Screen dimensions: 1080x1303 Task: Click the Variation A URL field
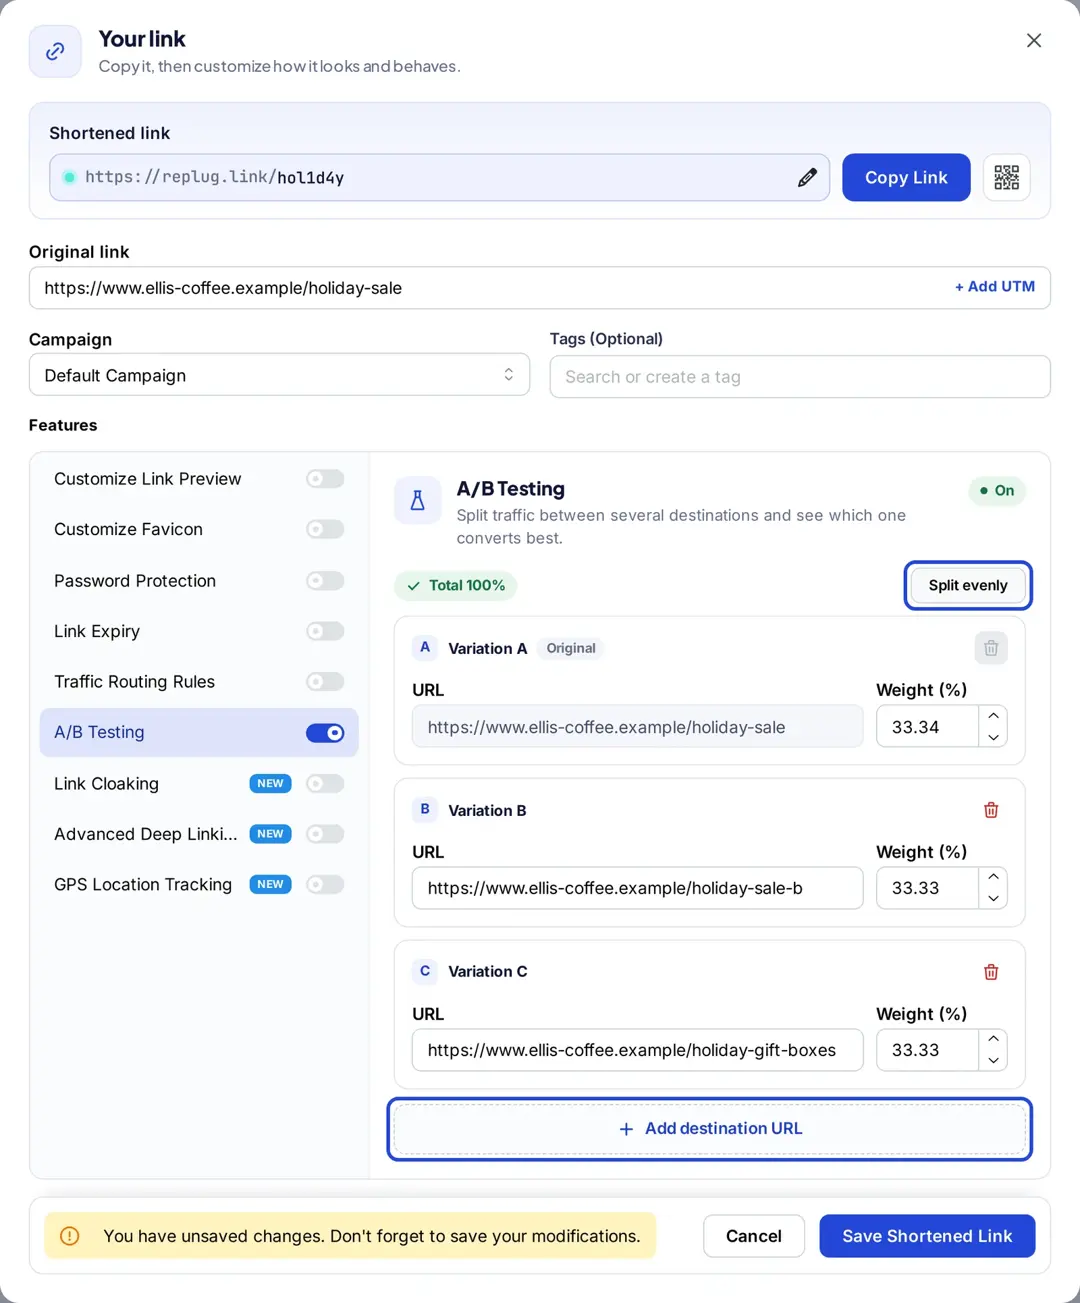pyautogui.click(x=637, y=727)
